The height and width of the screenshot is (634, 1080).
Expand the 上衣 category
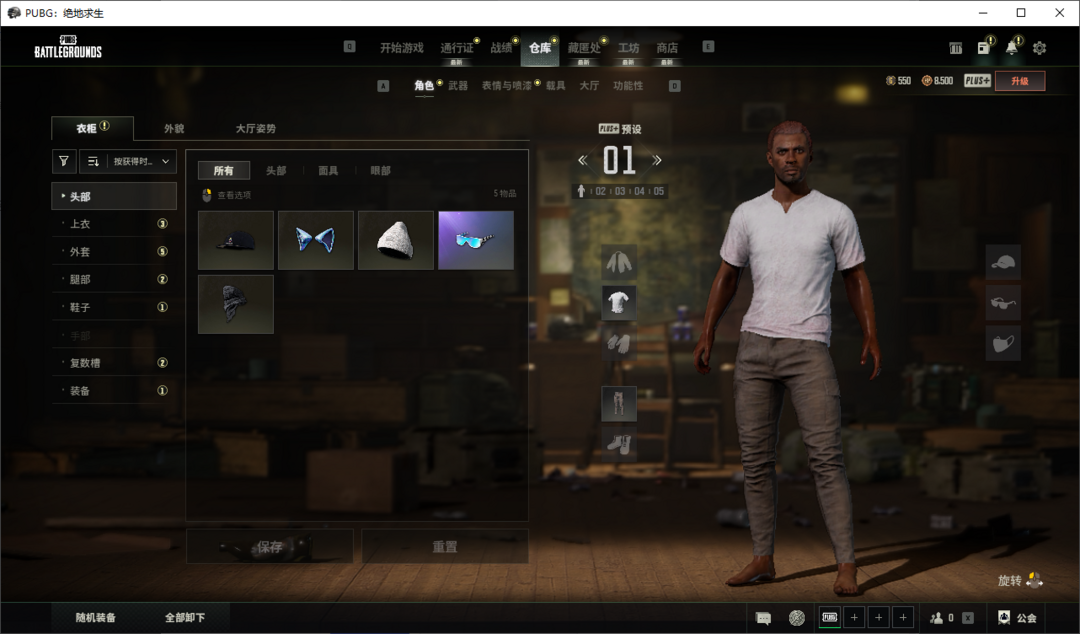[114, 224]
